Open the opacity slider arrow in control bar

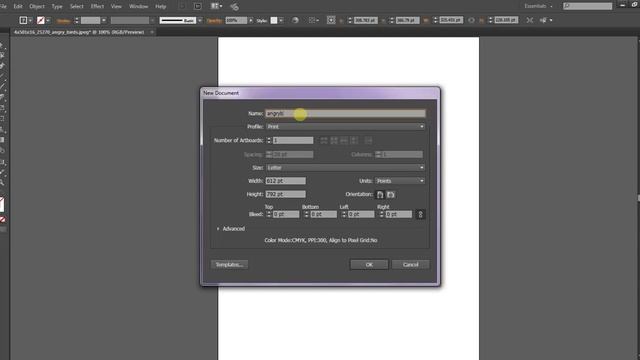pos(251,20)
